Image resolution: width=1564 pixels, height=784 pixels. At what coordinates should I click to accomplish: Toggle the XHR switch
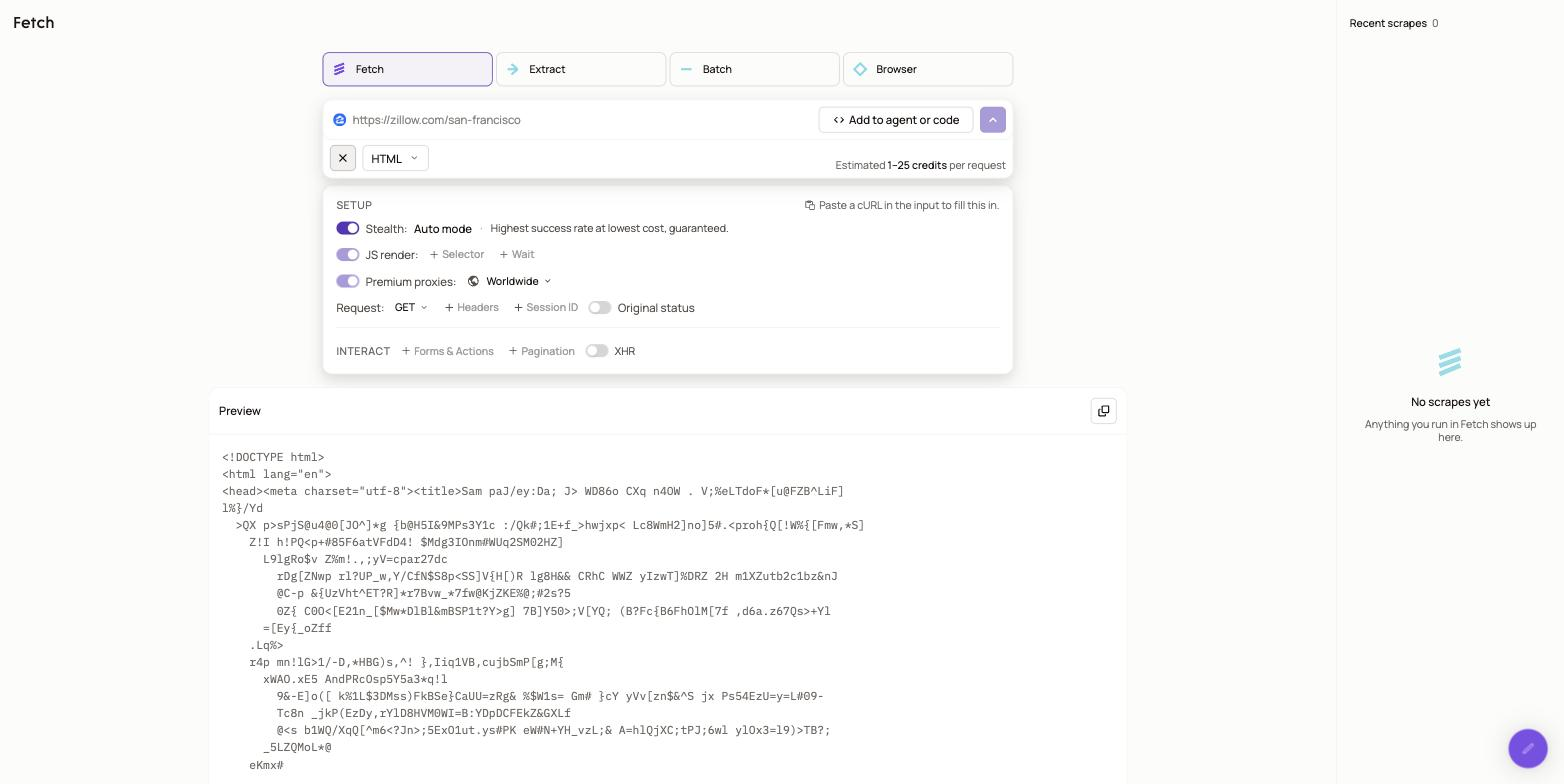[x=597, y=351]
